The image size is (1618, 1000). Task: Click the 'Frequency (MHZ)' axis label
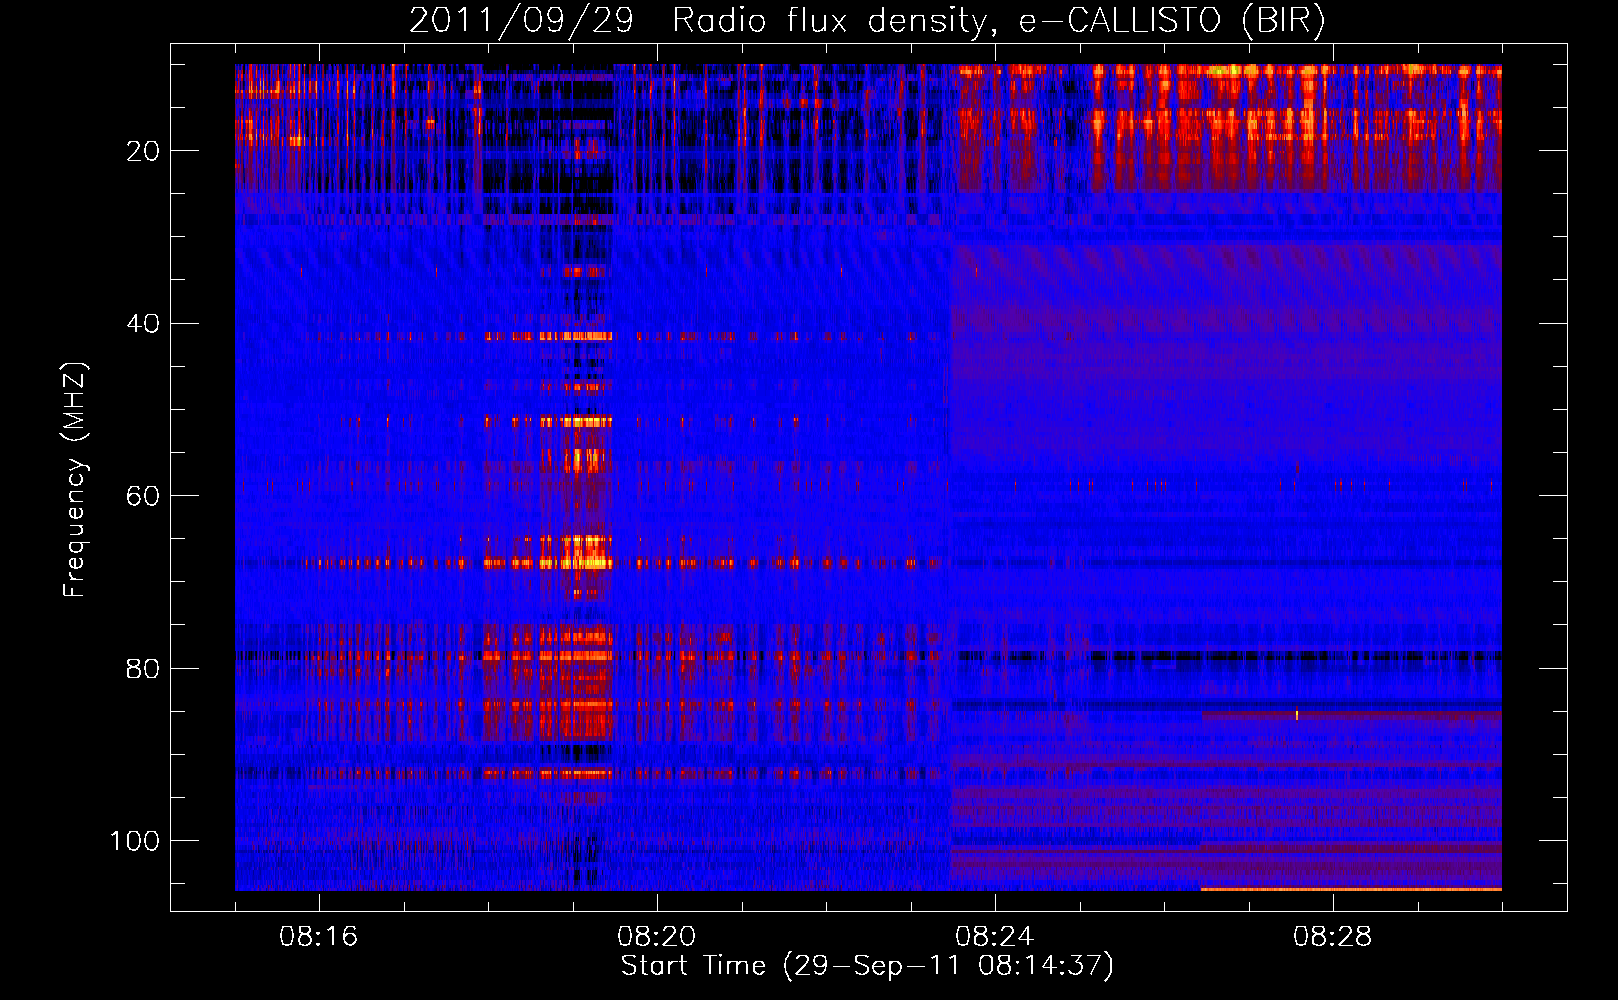(x=75, y=480)
